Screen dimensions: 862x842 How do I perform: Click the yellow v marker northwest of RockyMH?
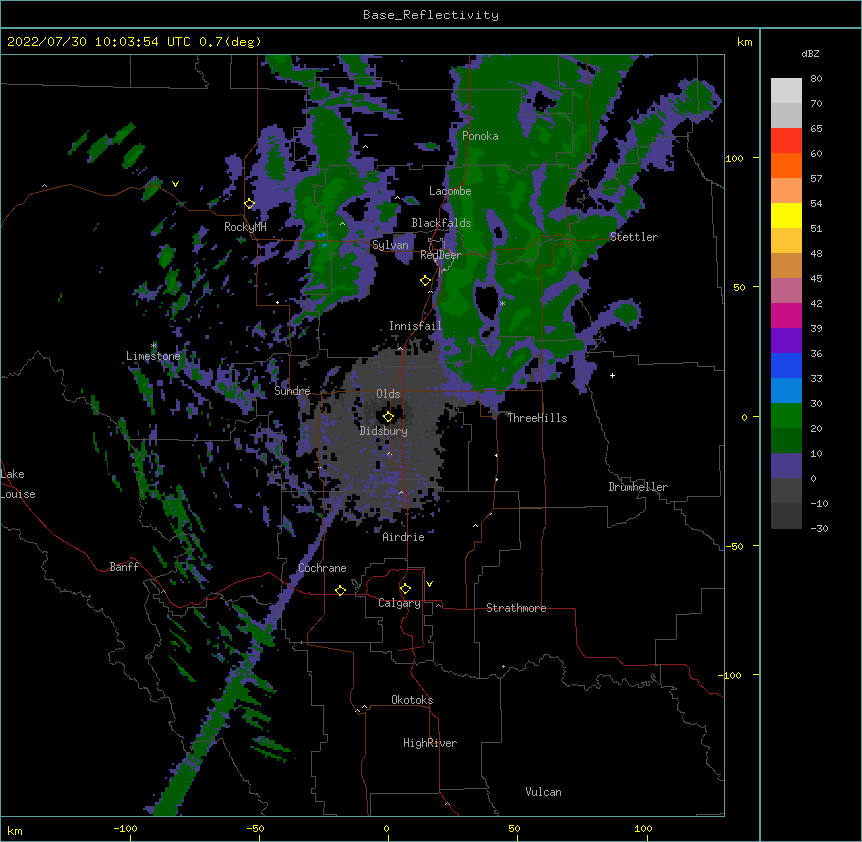(x=175, y=184)
